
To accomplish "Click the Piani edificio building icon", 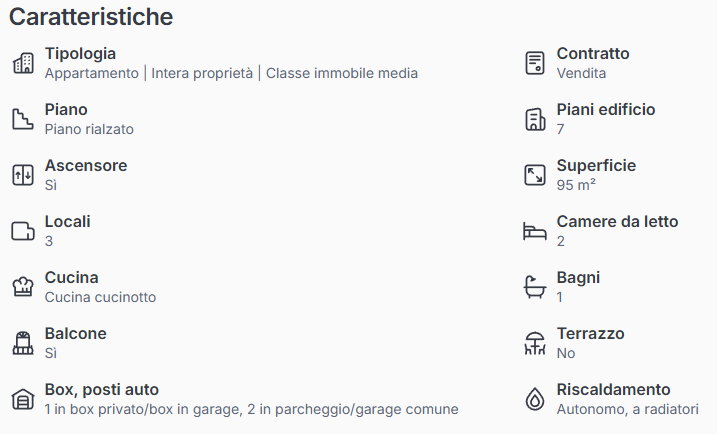I will (x=535, y=120).
